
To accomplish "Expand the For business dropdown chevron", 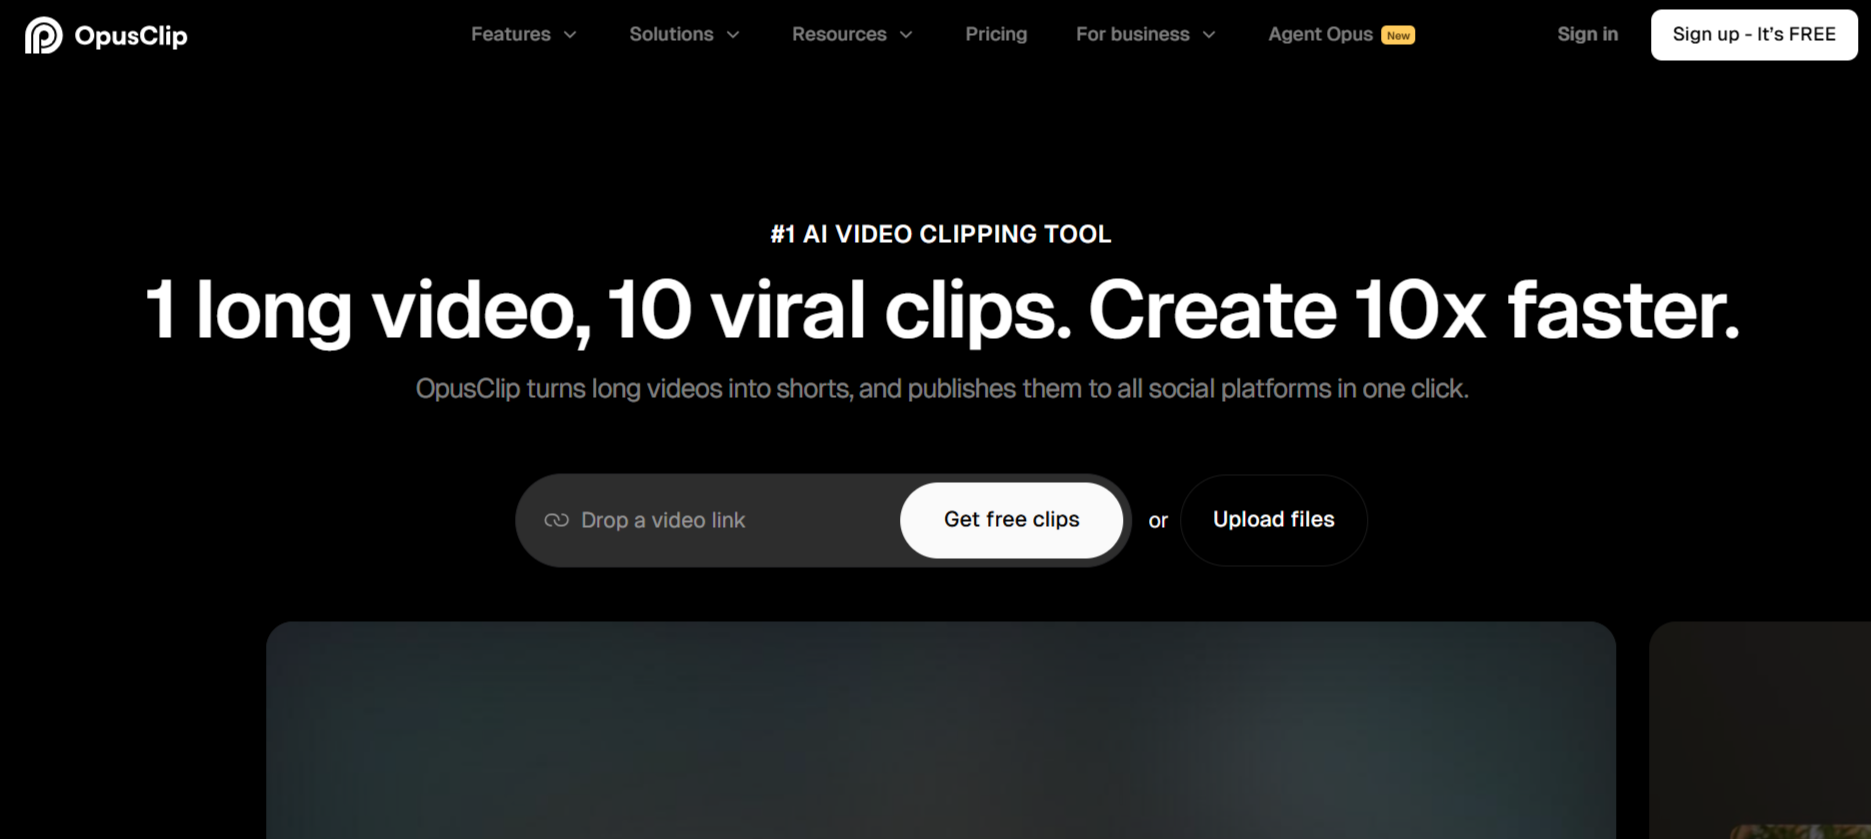I will click(1209, 35).
